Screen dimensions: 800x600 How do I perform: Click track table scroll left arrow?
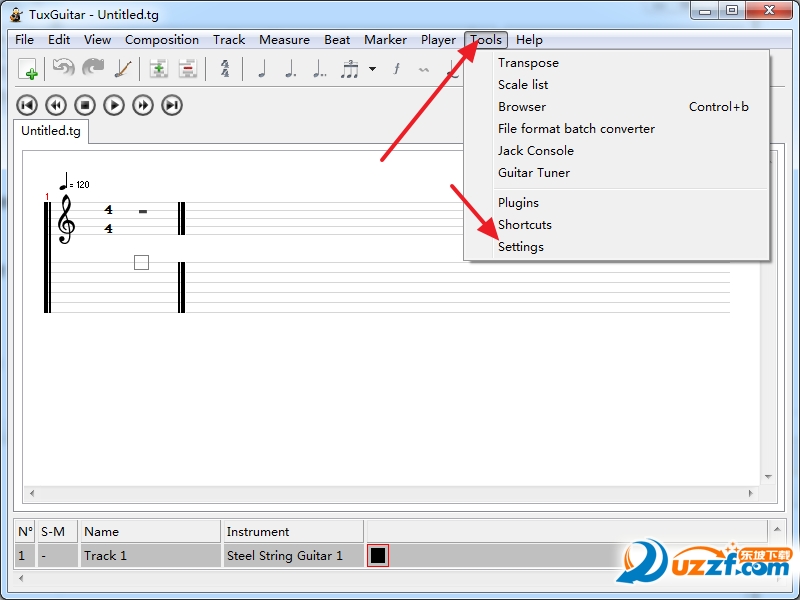pos(21,579)
